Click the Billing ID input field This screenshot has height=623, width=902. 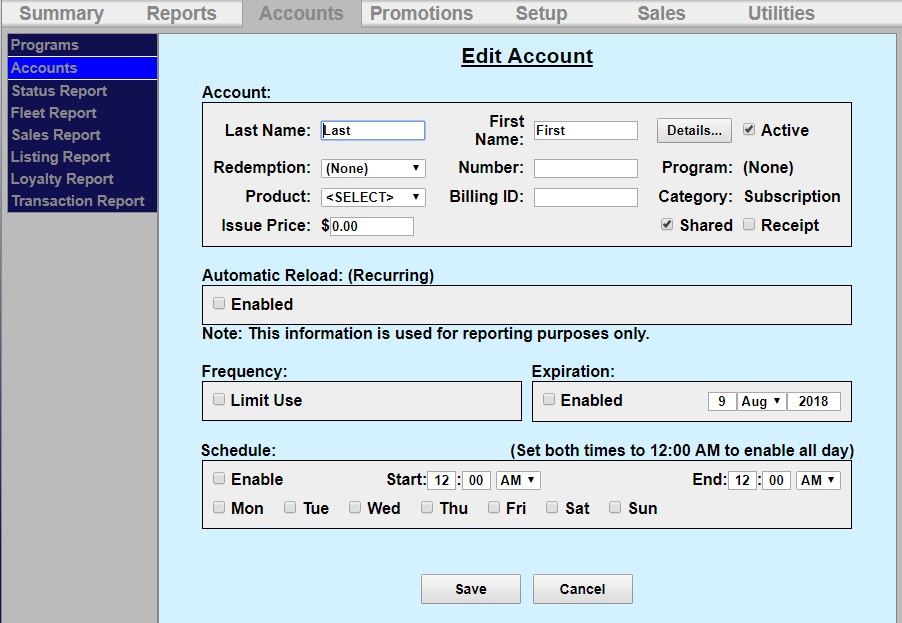[x=585, y=197]
